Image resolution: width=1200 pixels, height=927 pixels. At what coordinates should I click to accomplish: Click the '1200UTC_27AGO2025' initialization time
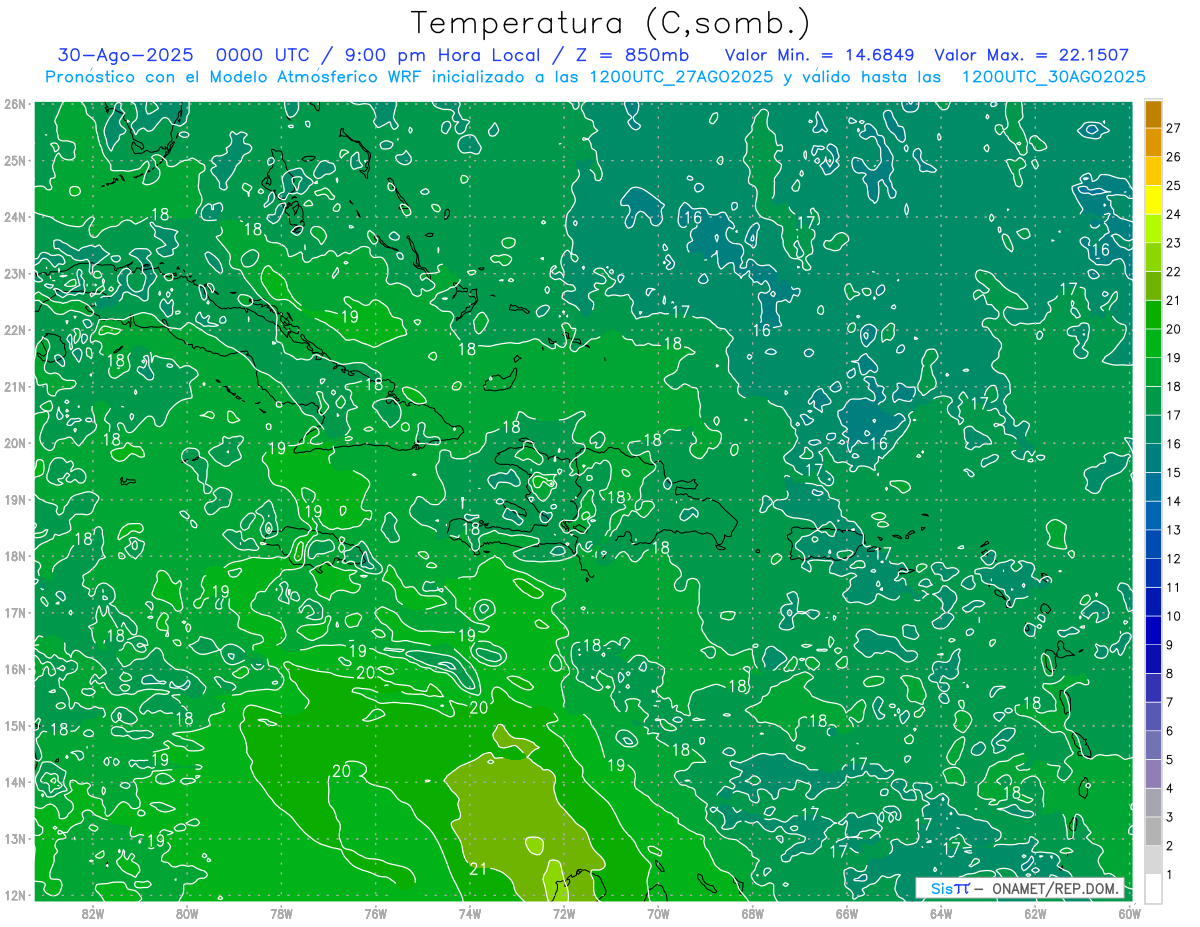(x=680, y=77)
